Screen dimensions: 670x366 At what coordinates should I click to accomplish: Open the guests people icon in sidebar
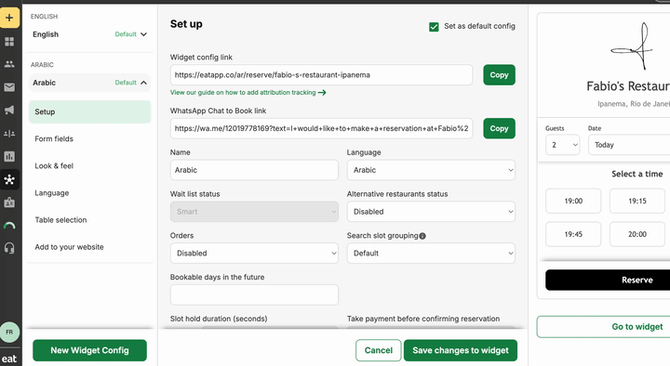pos(9,64)
